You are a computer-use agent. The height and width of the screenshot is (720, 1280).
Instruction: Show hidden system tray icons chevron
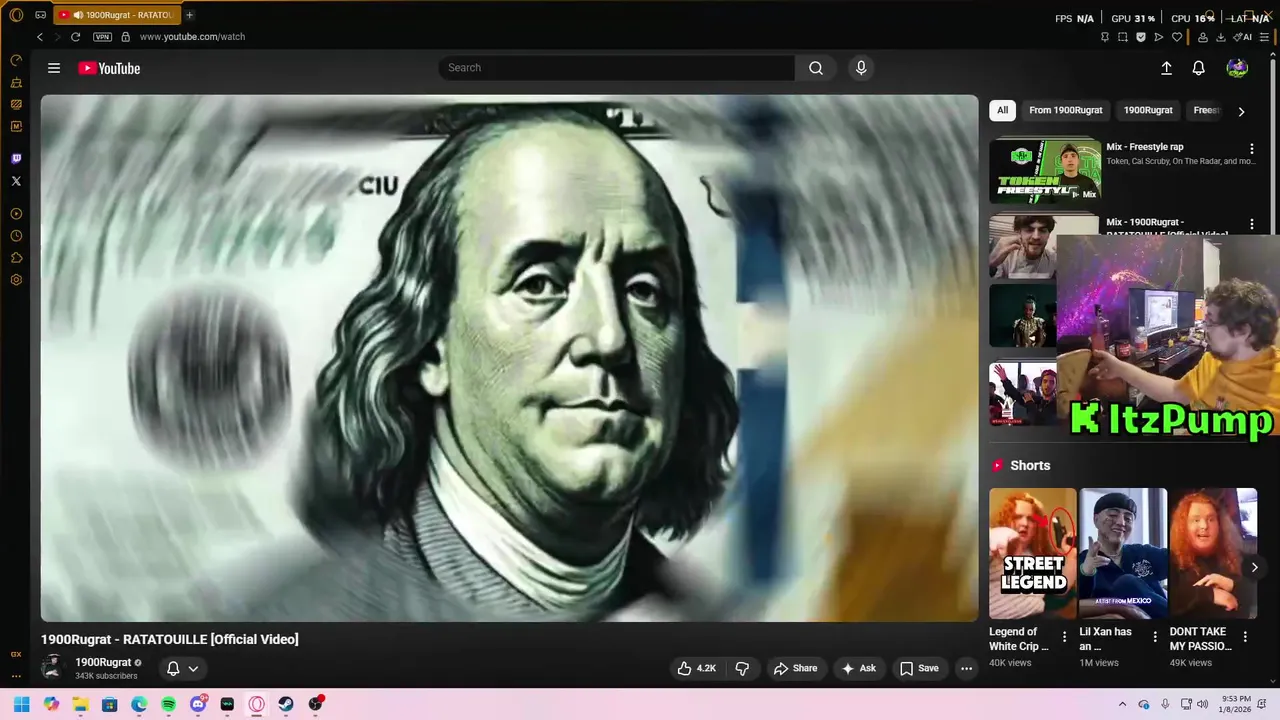[1122, 704]
